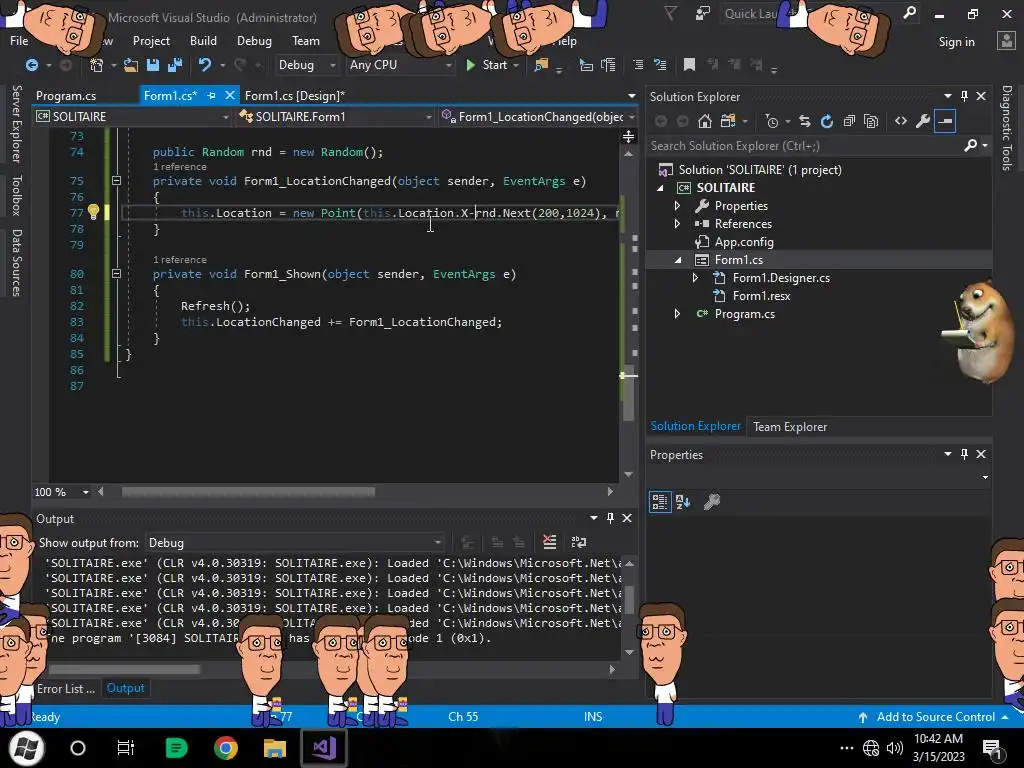Click the Sign in link

[x=956, y=42]
